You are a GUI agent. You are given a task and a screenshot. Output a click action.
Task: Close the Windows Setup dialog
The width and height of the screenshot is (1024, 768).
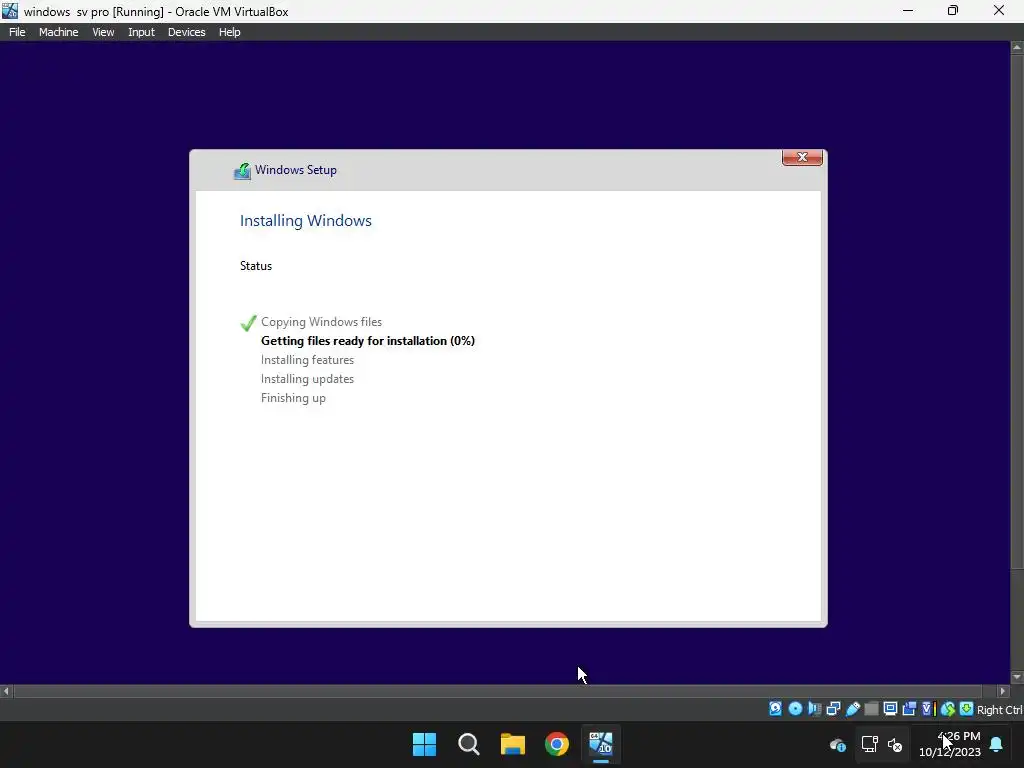click(802, 157)
